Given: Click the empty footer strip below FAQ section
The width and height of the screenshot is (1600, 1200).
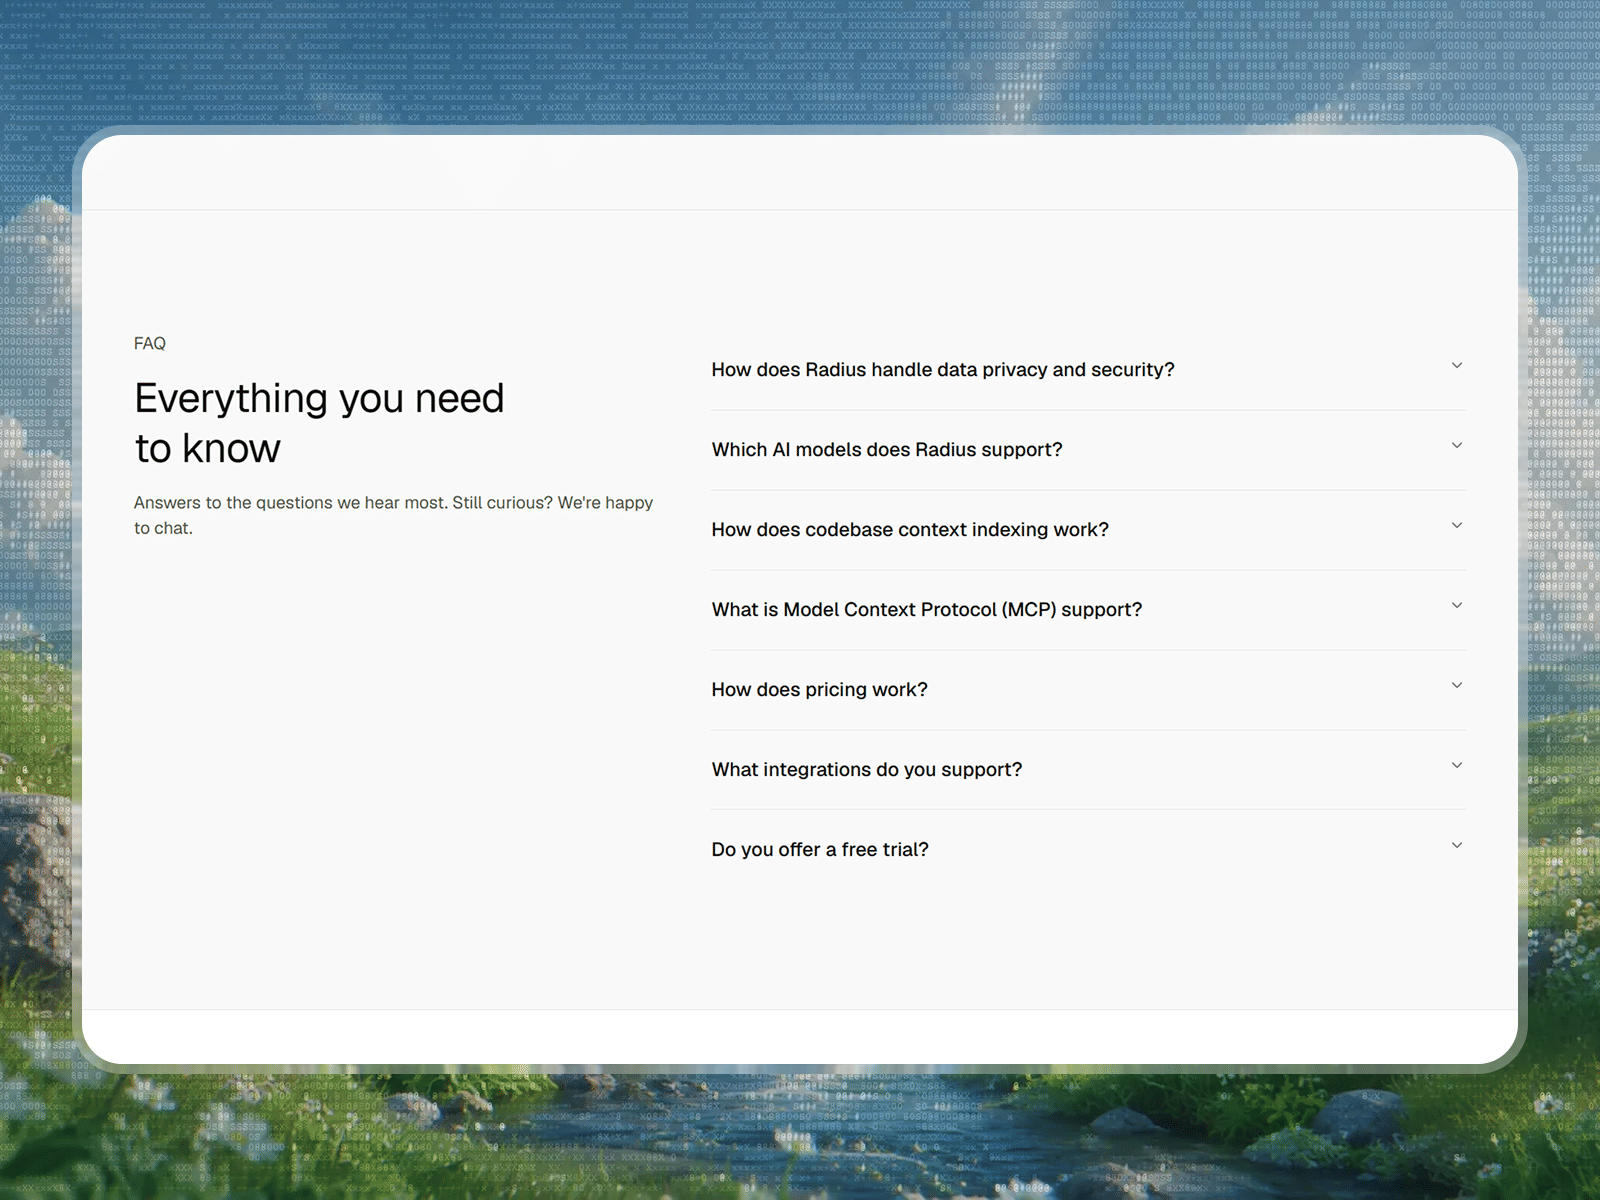Looking at the screenshot, I should tap(800, 1037).
